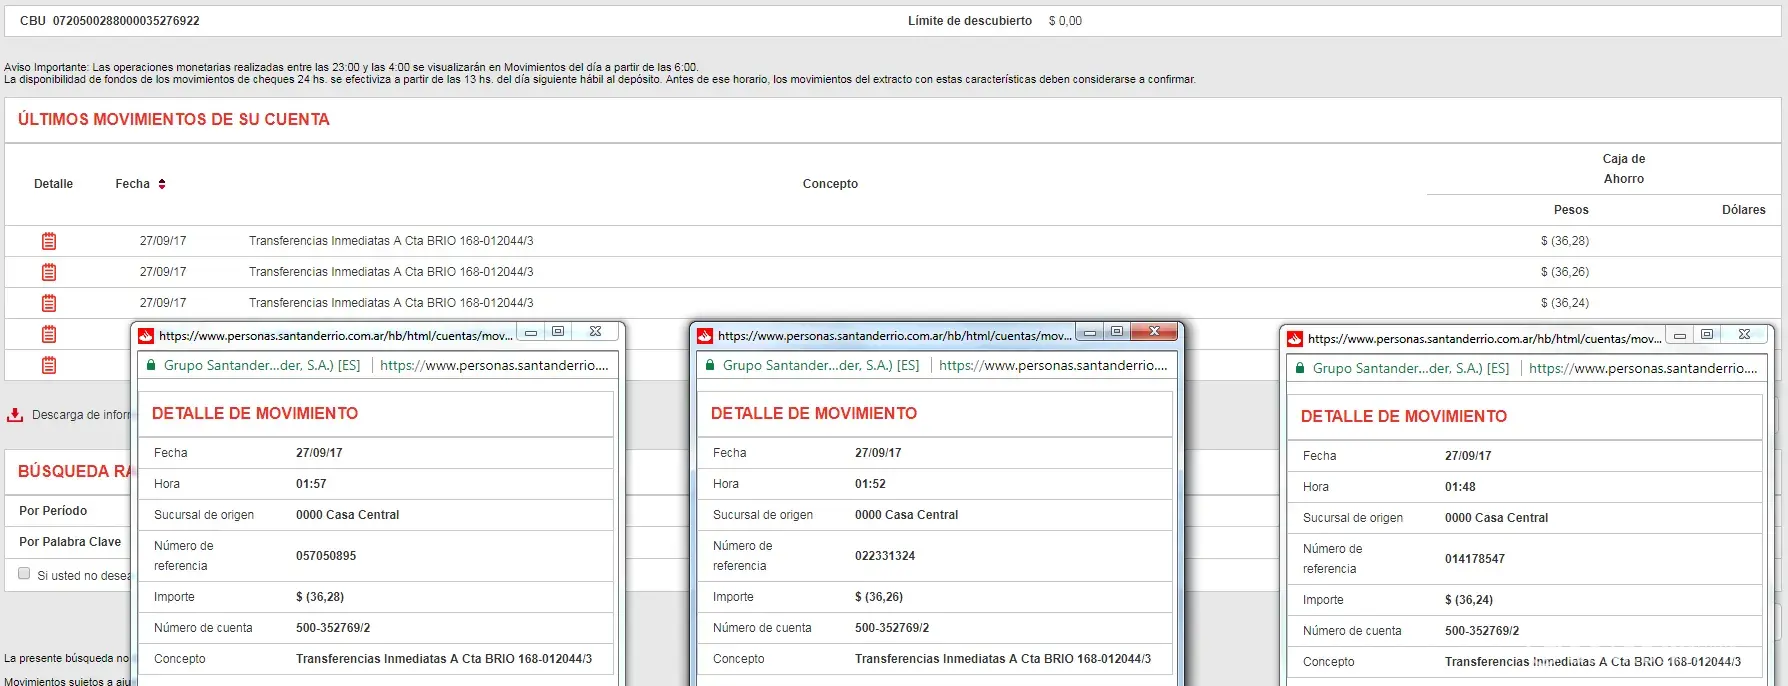Click the Pesos column header
The height and width of the screenshot is (686, 1788).
[1570, 210]
